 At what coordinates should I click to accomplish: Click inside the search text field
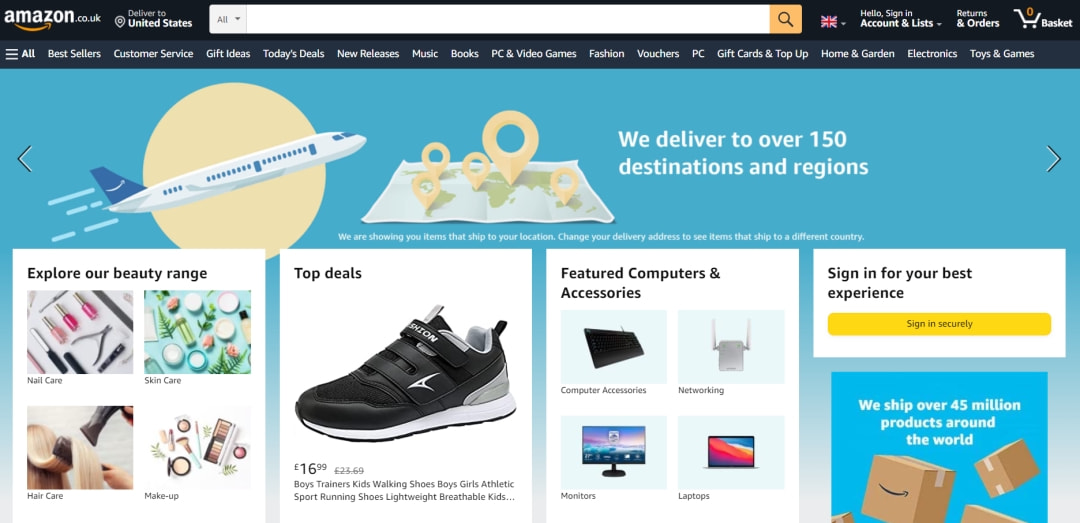coord(508,19)
